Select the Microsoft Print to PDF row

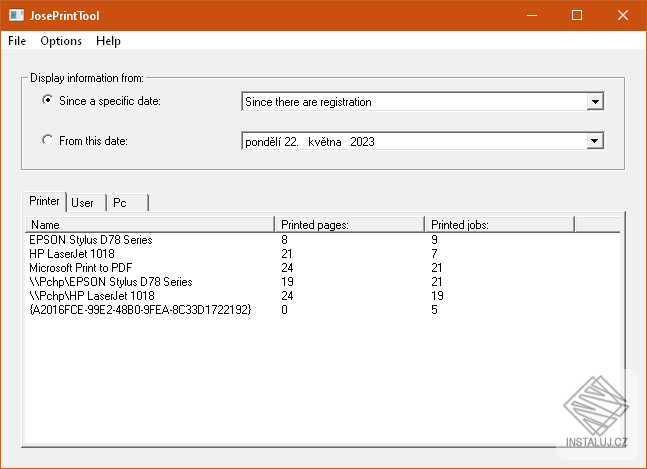pyautogui.click(x=83, y=268)
